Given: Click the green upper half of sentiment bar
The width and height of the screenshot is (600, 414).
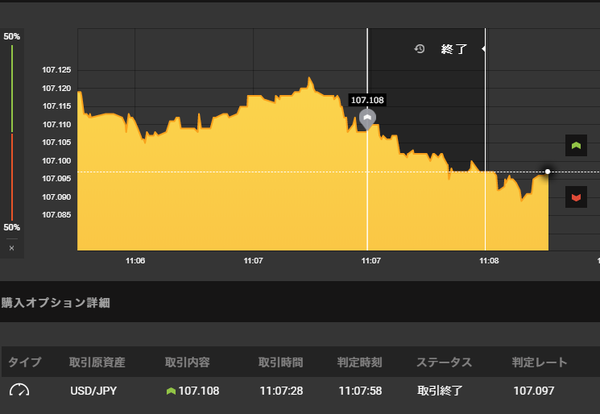Looking at the screenshot, I should pos(12,88).
